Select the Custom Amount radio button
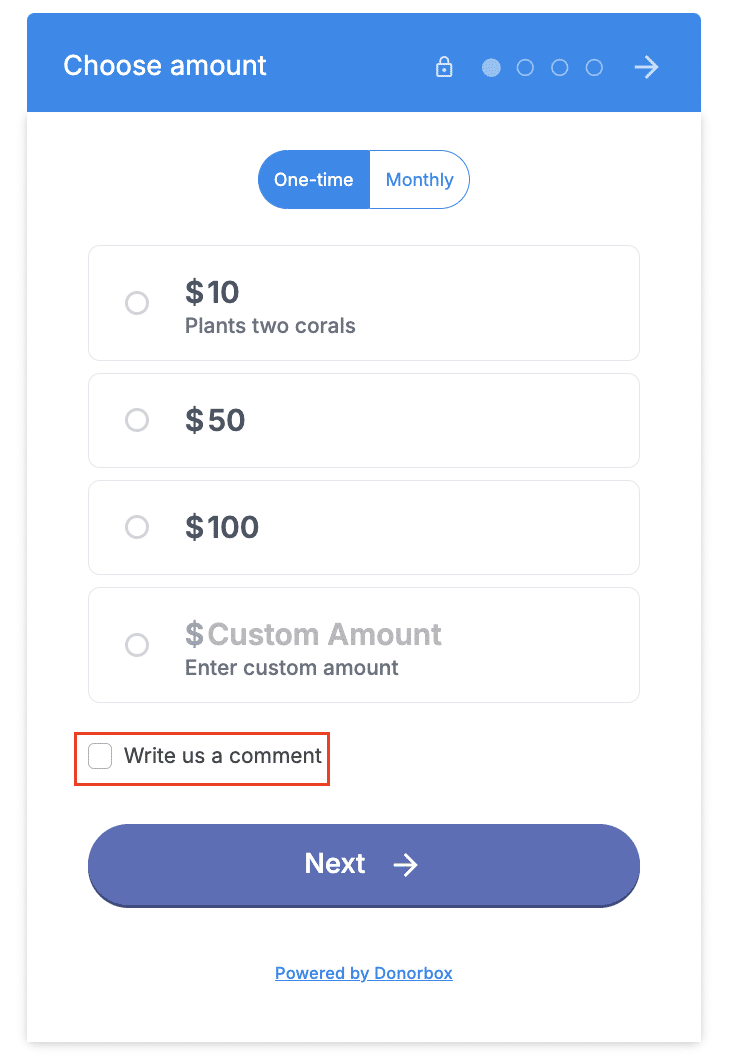 137,645
